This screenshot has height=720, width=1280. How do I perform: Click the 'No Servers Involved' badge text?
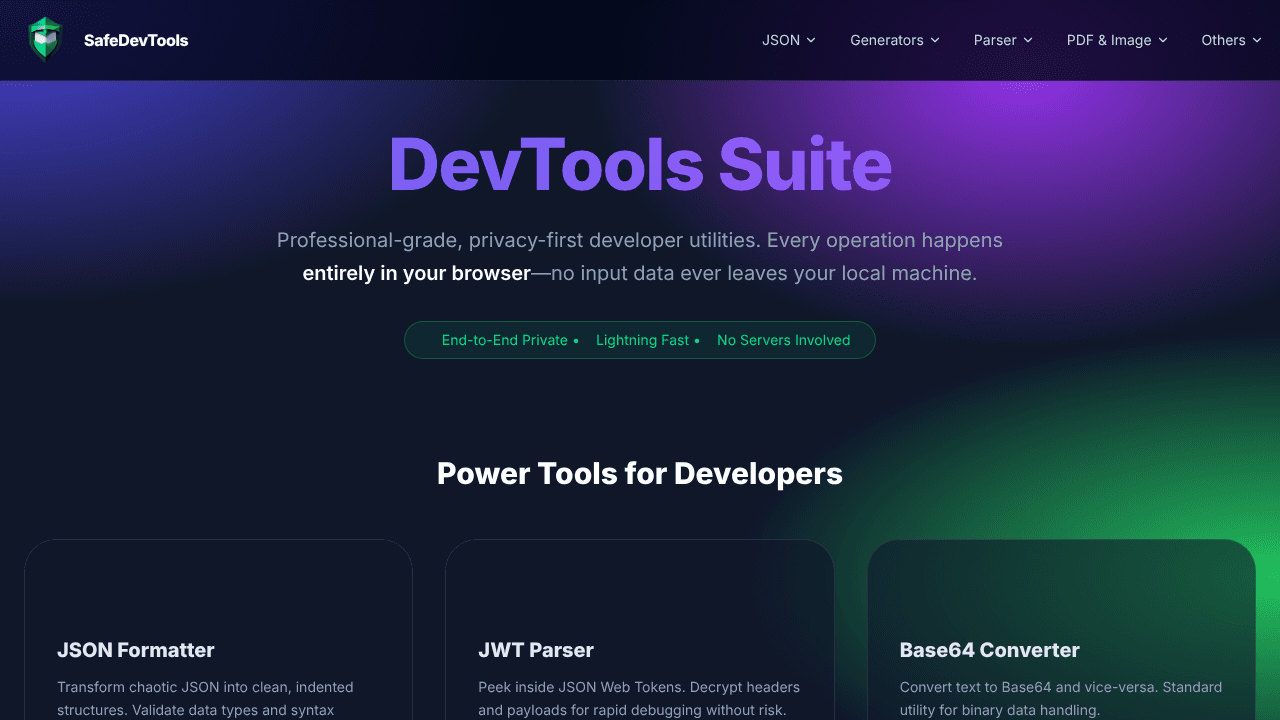coord(784,340)
